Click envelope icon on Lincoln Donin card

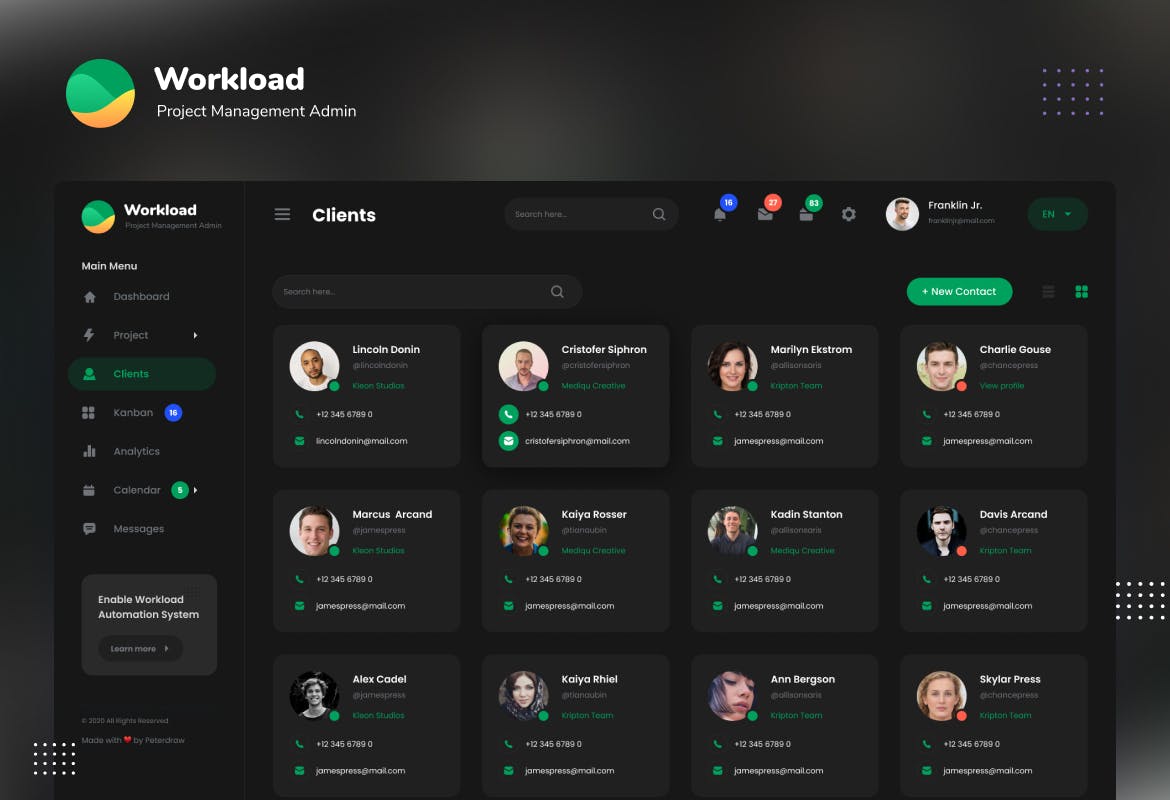299,441
